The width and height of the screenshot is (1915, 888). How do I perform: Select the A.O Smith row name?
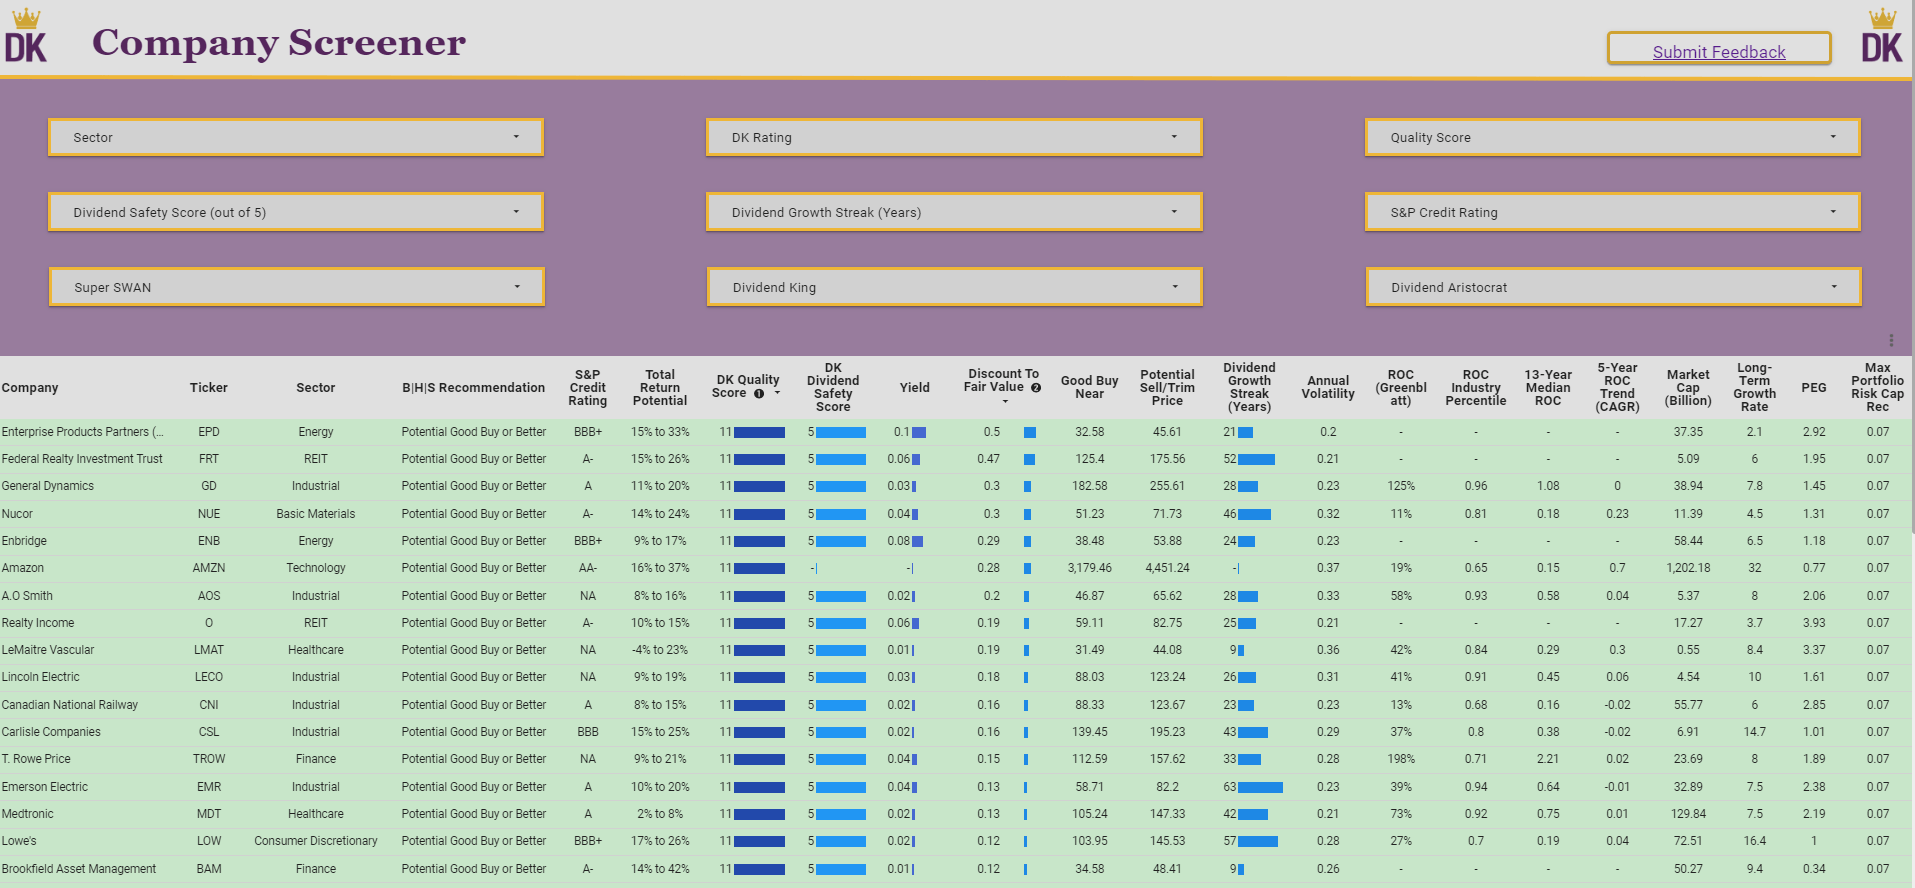(x=27, y=596)
